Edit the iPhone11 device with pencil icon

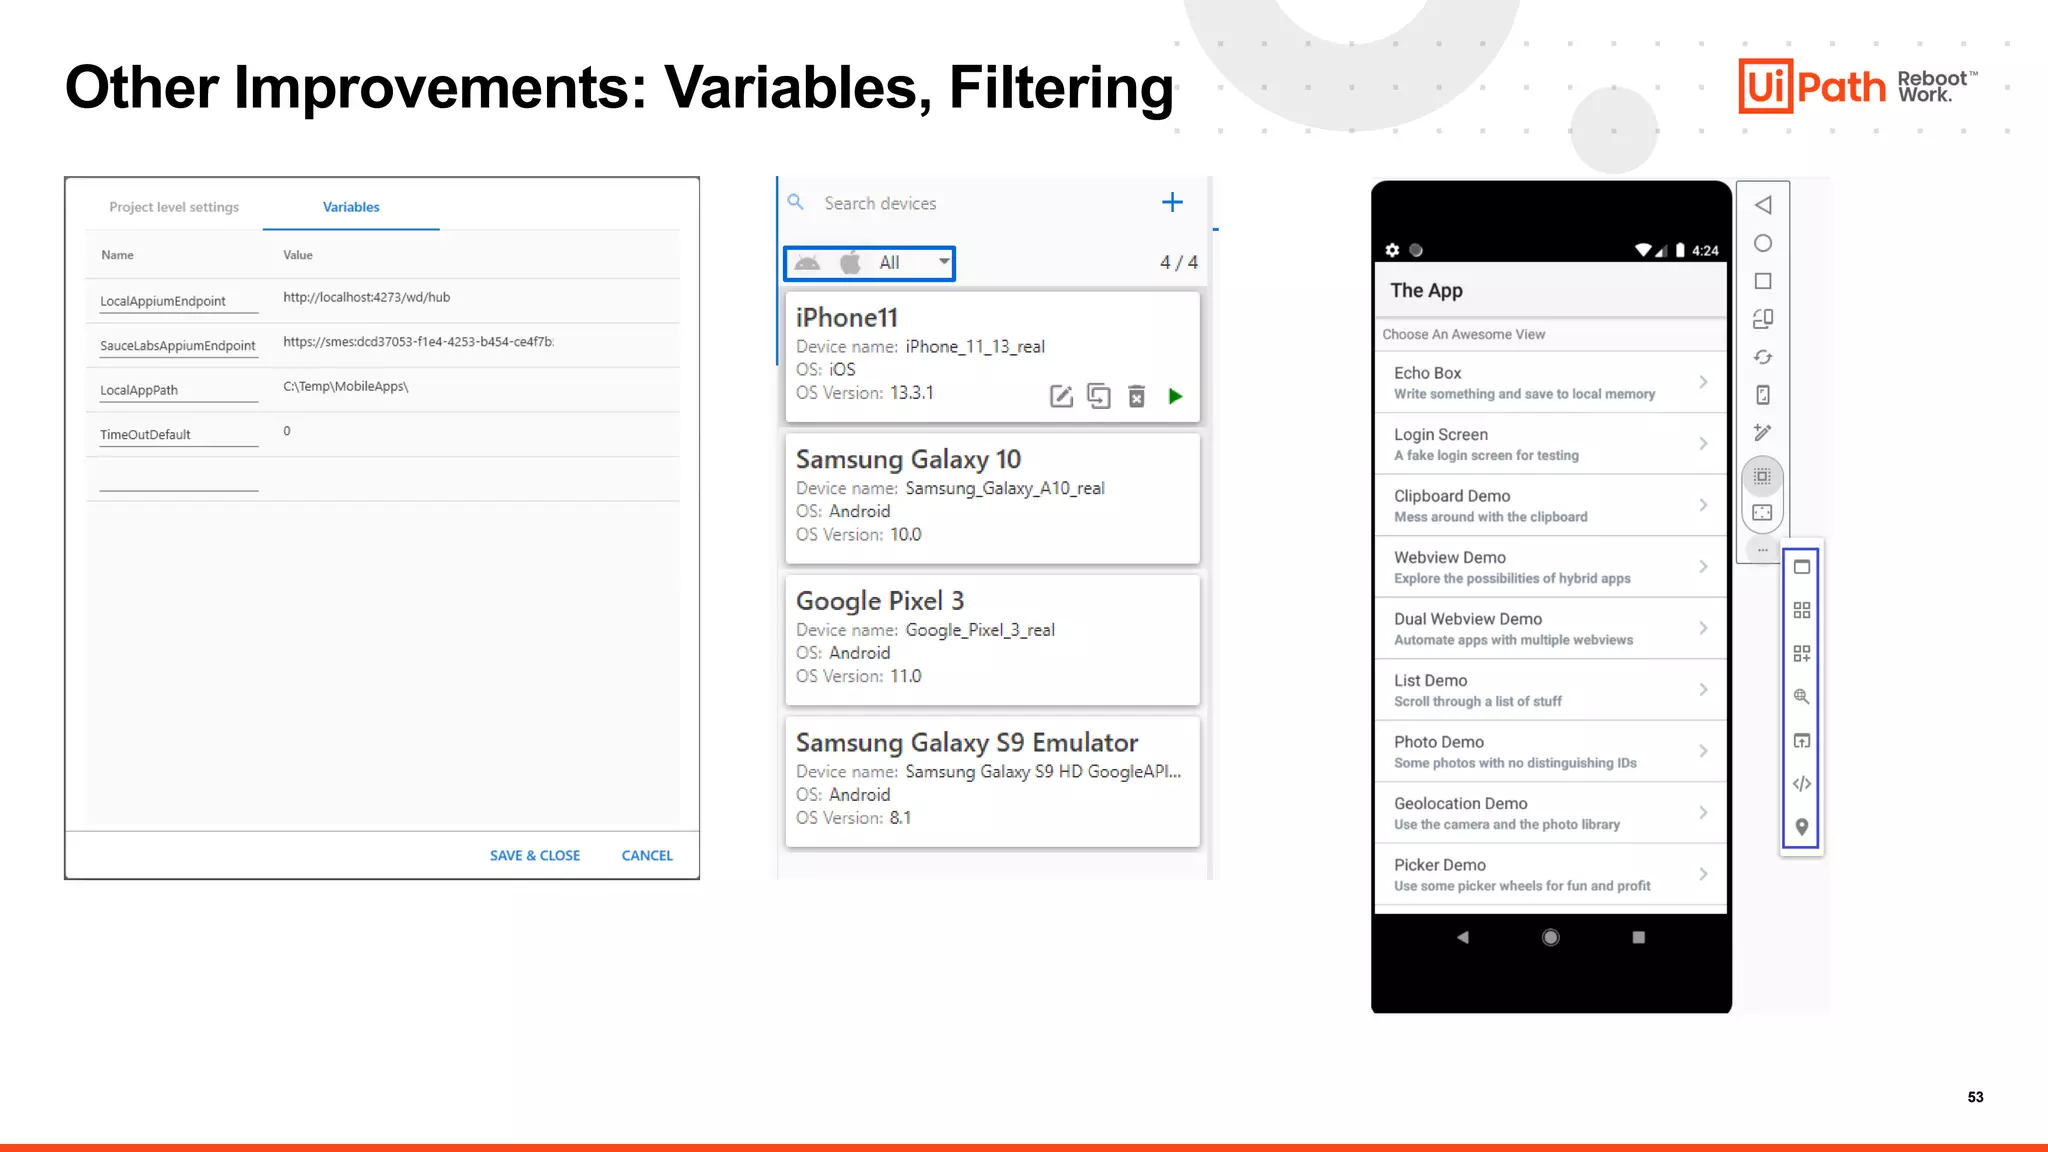(x=1061, y=397)
